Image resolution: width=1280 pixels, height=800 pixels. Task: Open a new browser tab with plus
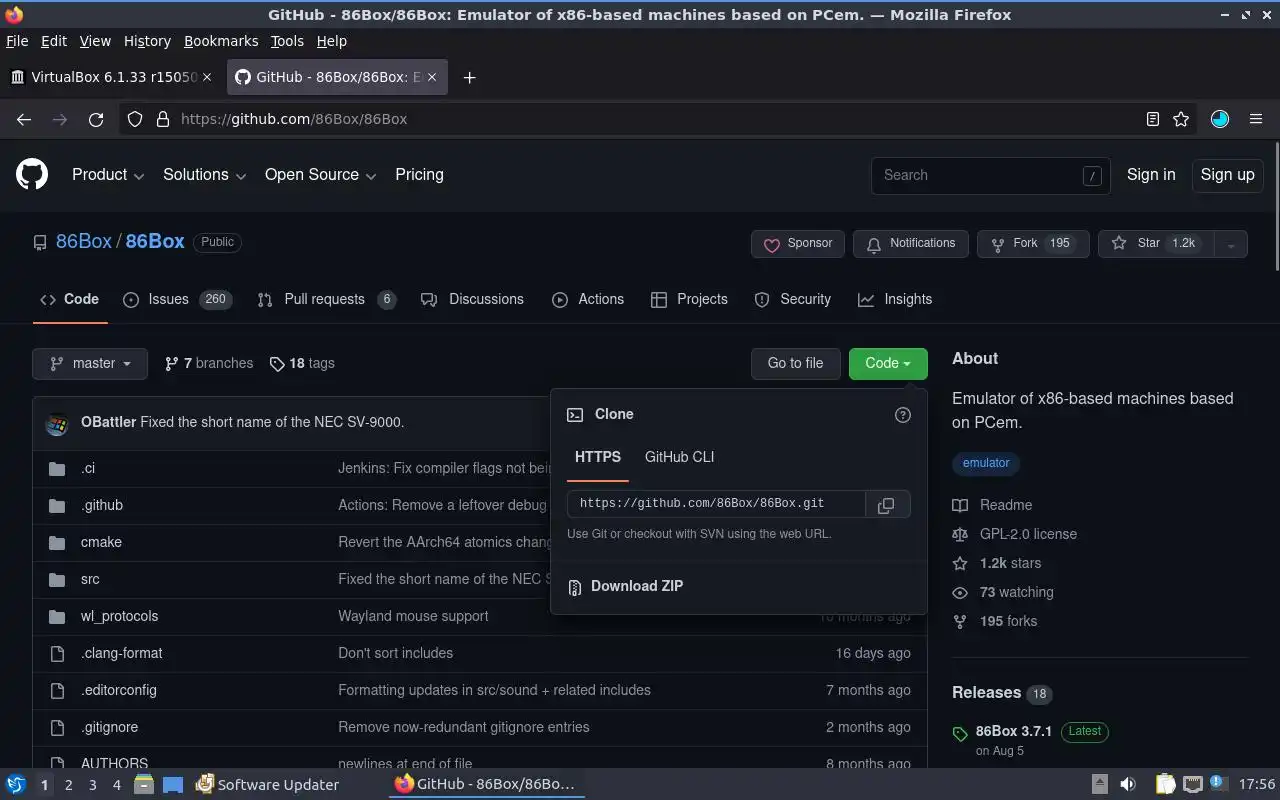point(469,77)
